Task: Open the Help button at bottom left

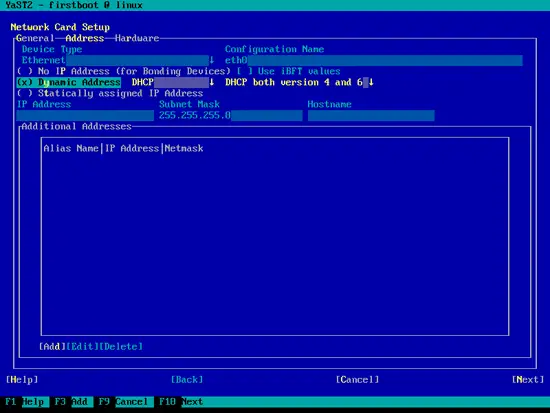Action: [x=22, y=380]
